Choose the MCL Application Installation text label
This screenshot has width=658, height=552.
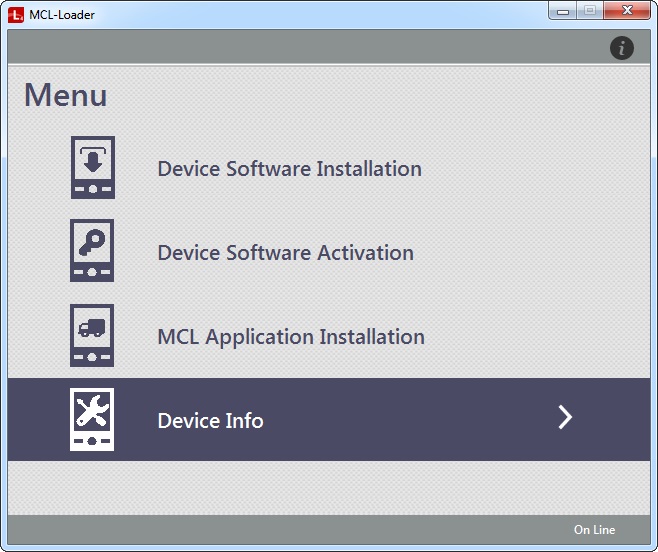(291, 337)
